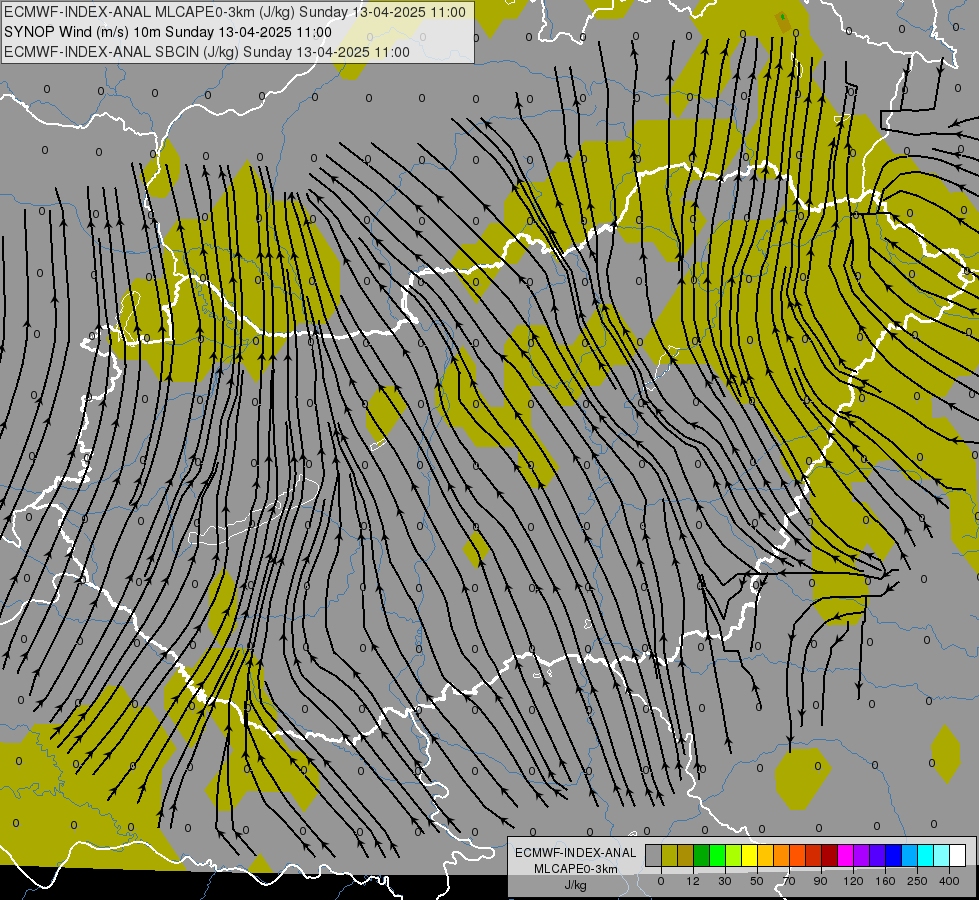
Task: Choose the cyan legend swatch
Action: 925,855
